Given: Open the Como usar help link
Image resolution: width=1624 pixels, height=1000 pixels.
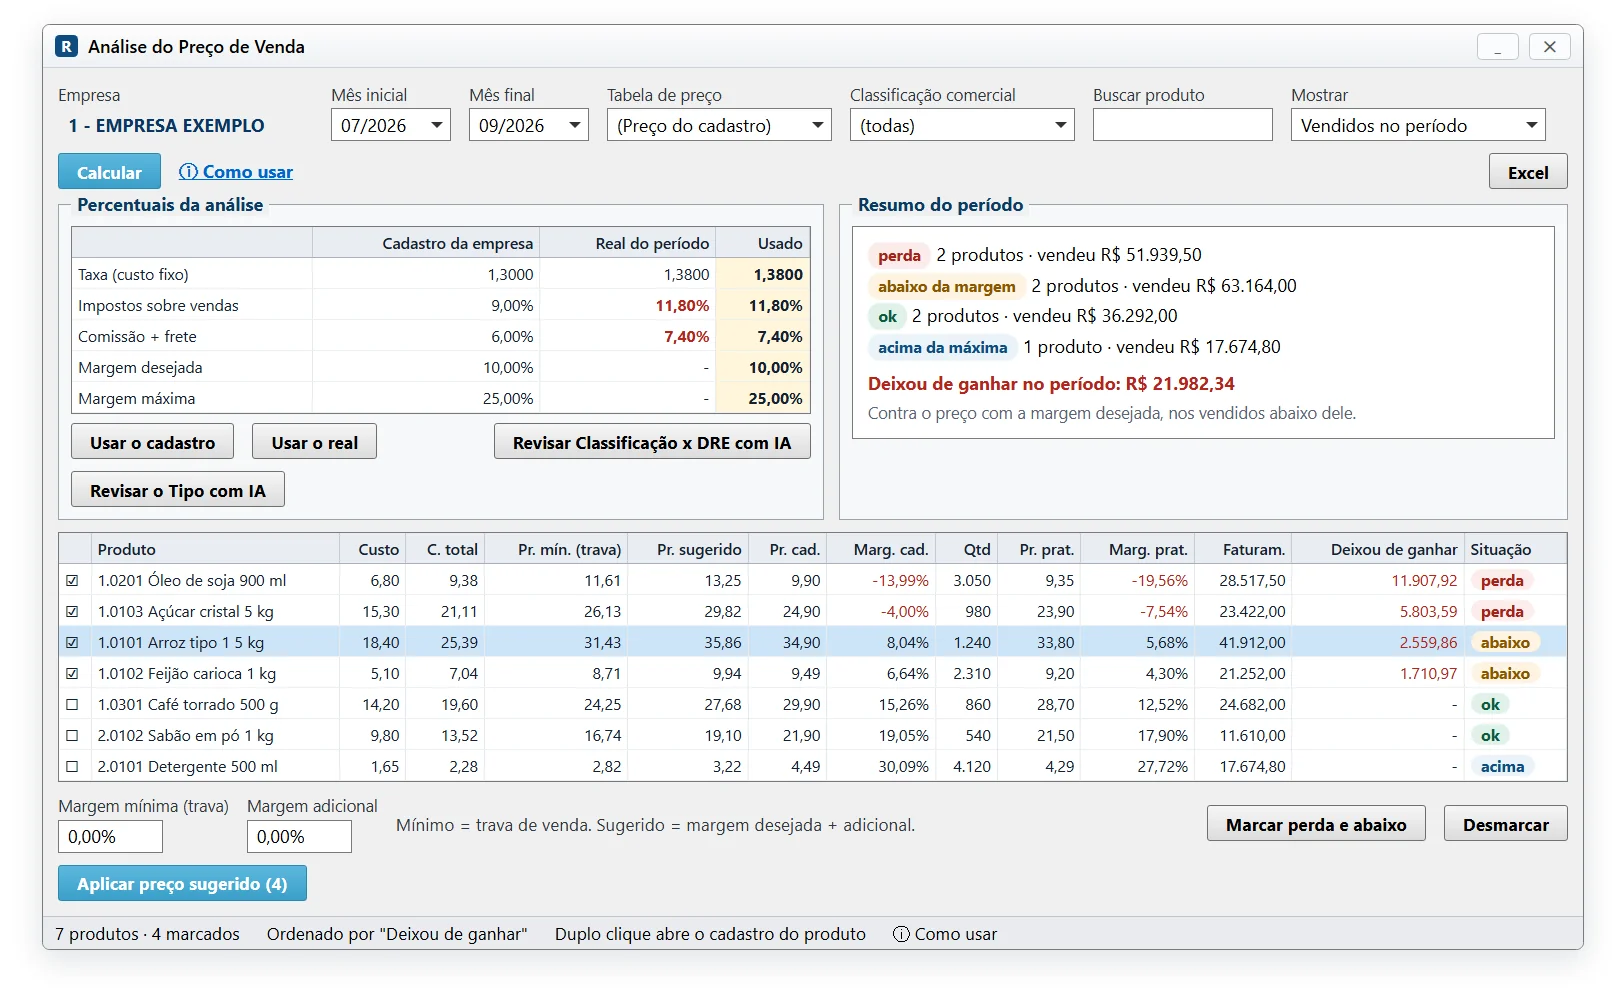Looking at the screenshot, I should coord(236,172).
